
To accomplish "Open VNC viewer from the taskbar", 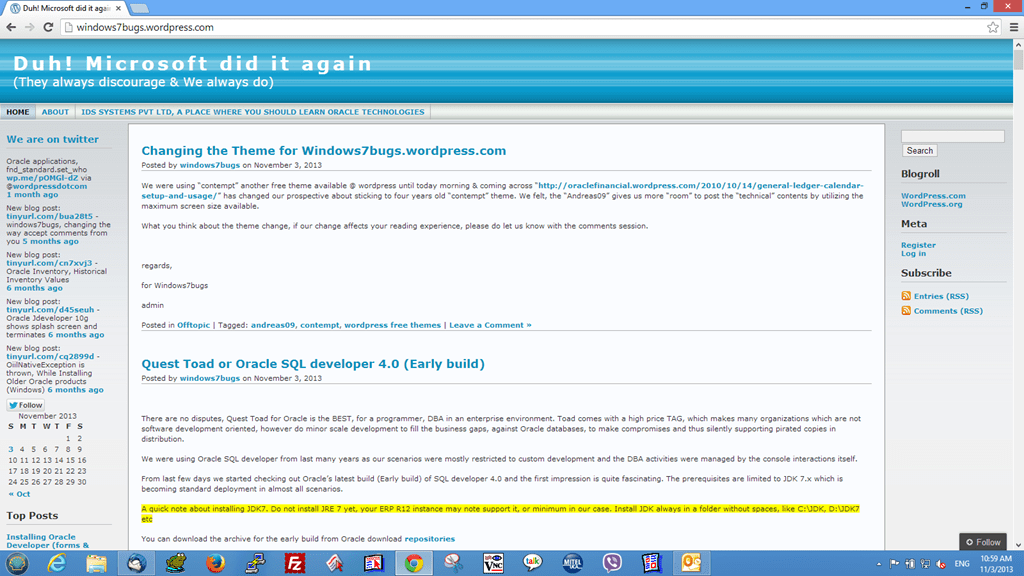I will [x=493, y=563].
